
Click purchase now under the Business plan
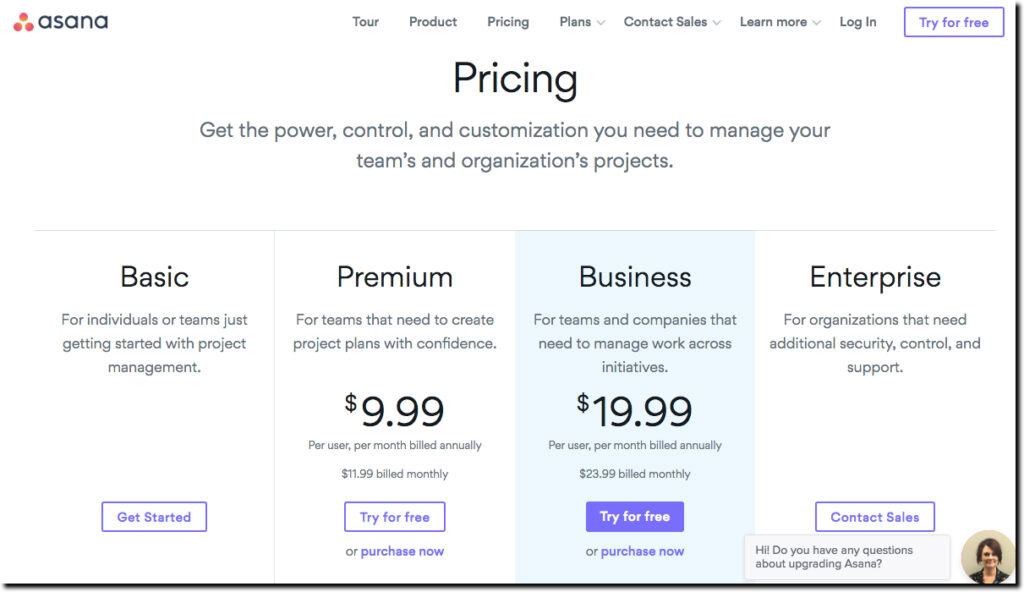[643, 551]
